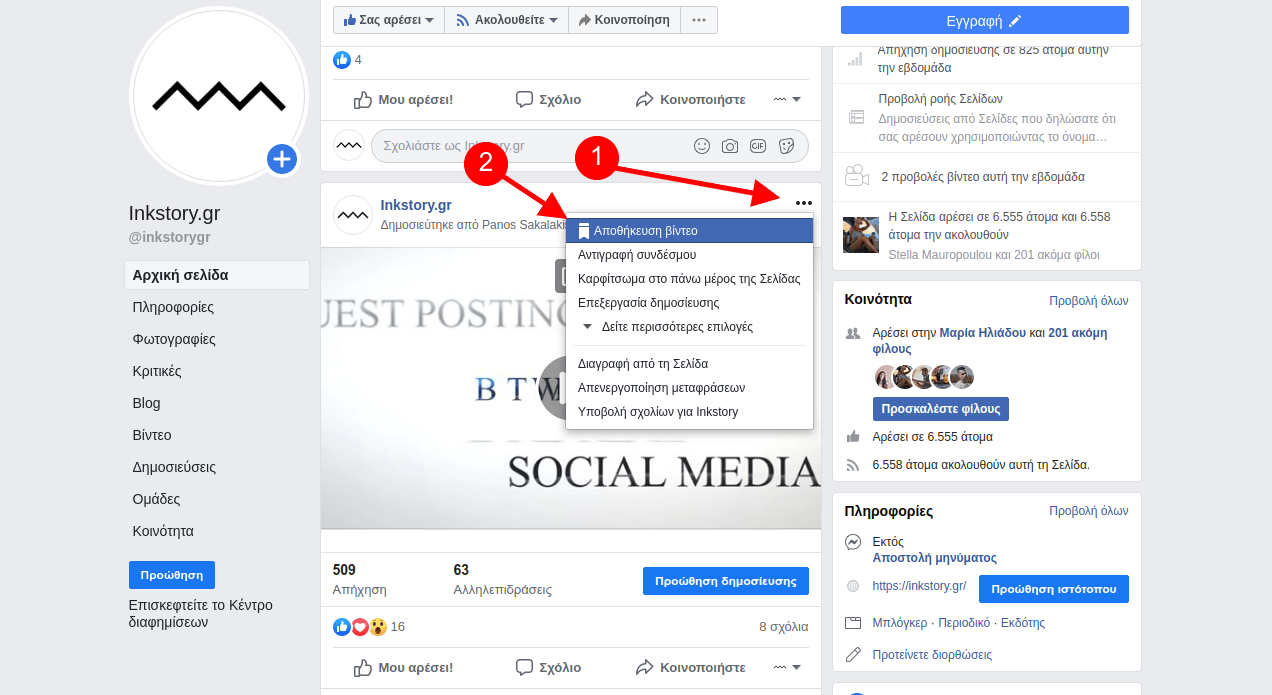Click the three-dot More button in page header
This screenshot has width=1272, height=695.
click(x=699, y=20)
